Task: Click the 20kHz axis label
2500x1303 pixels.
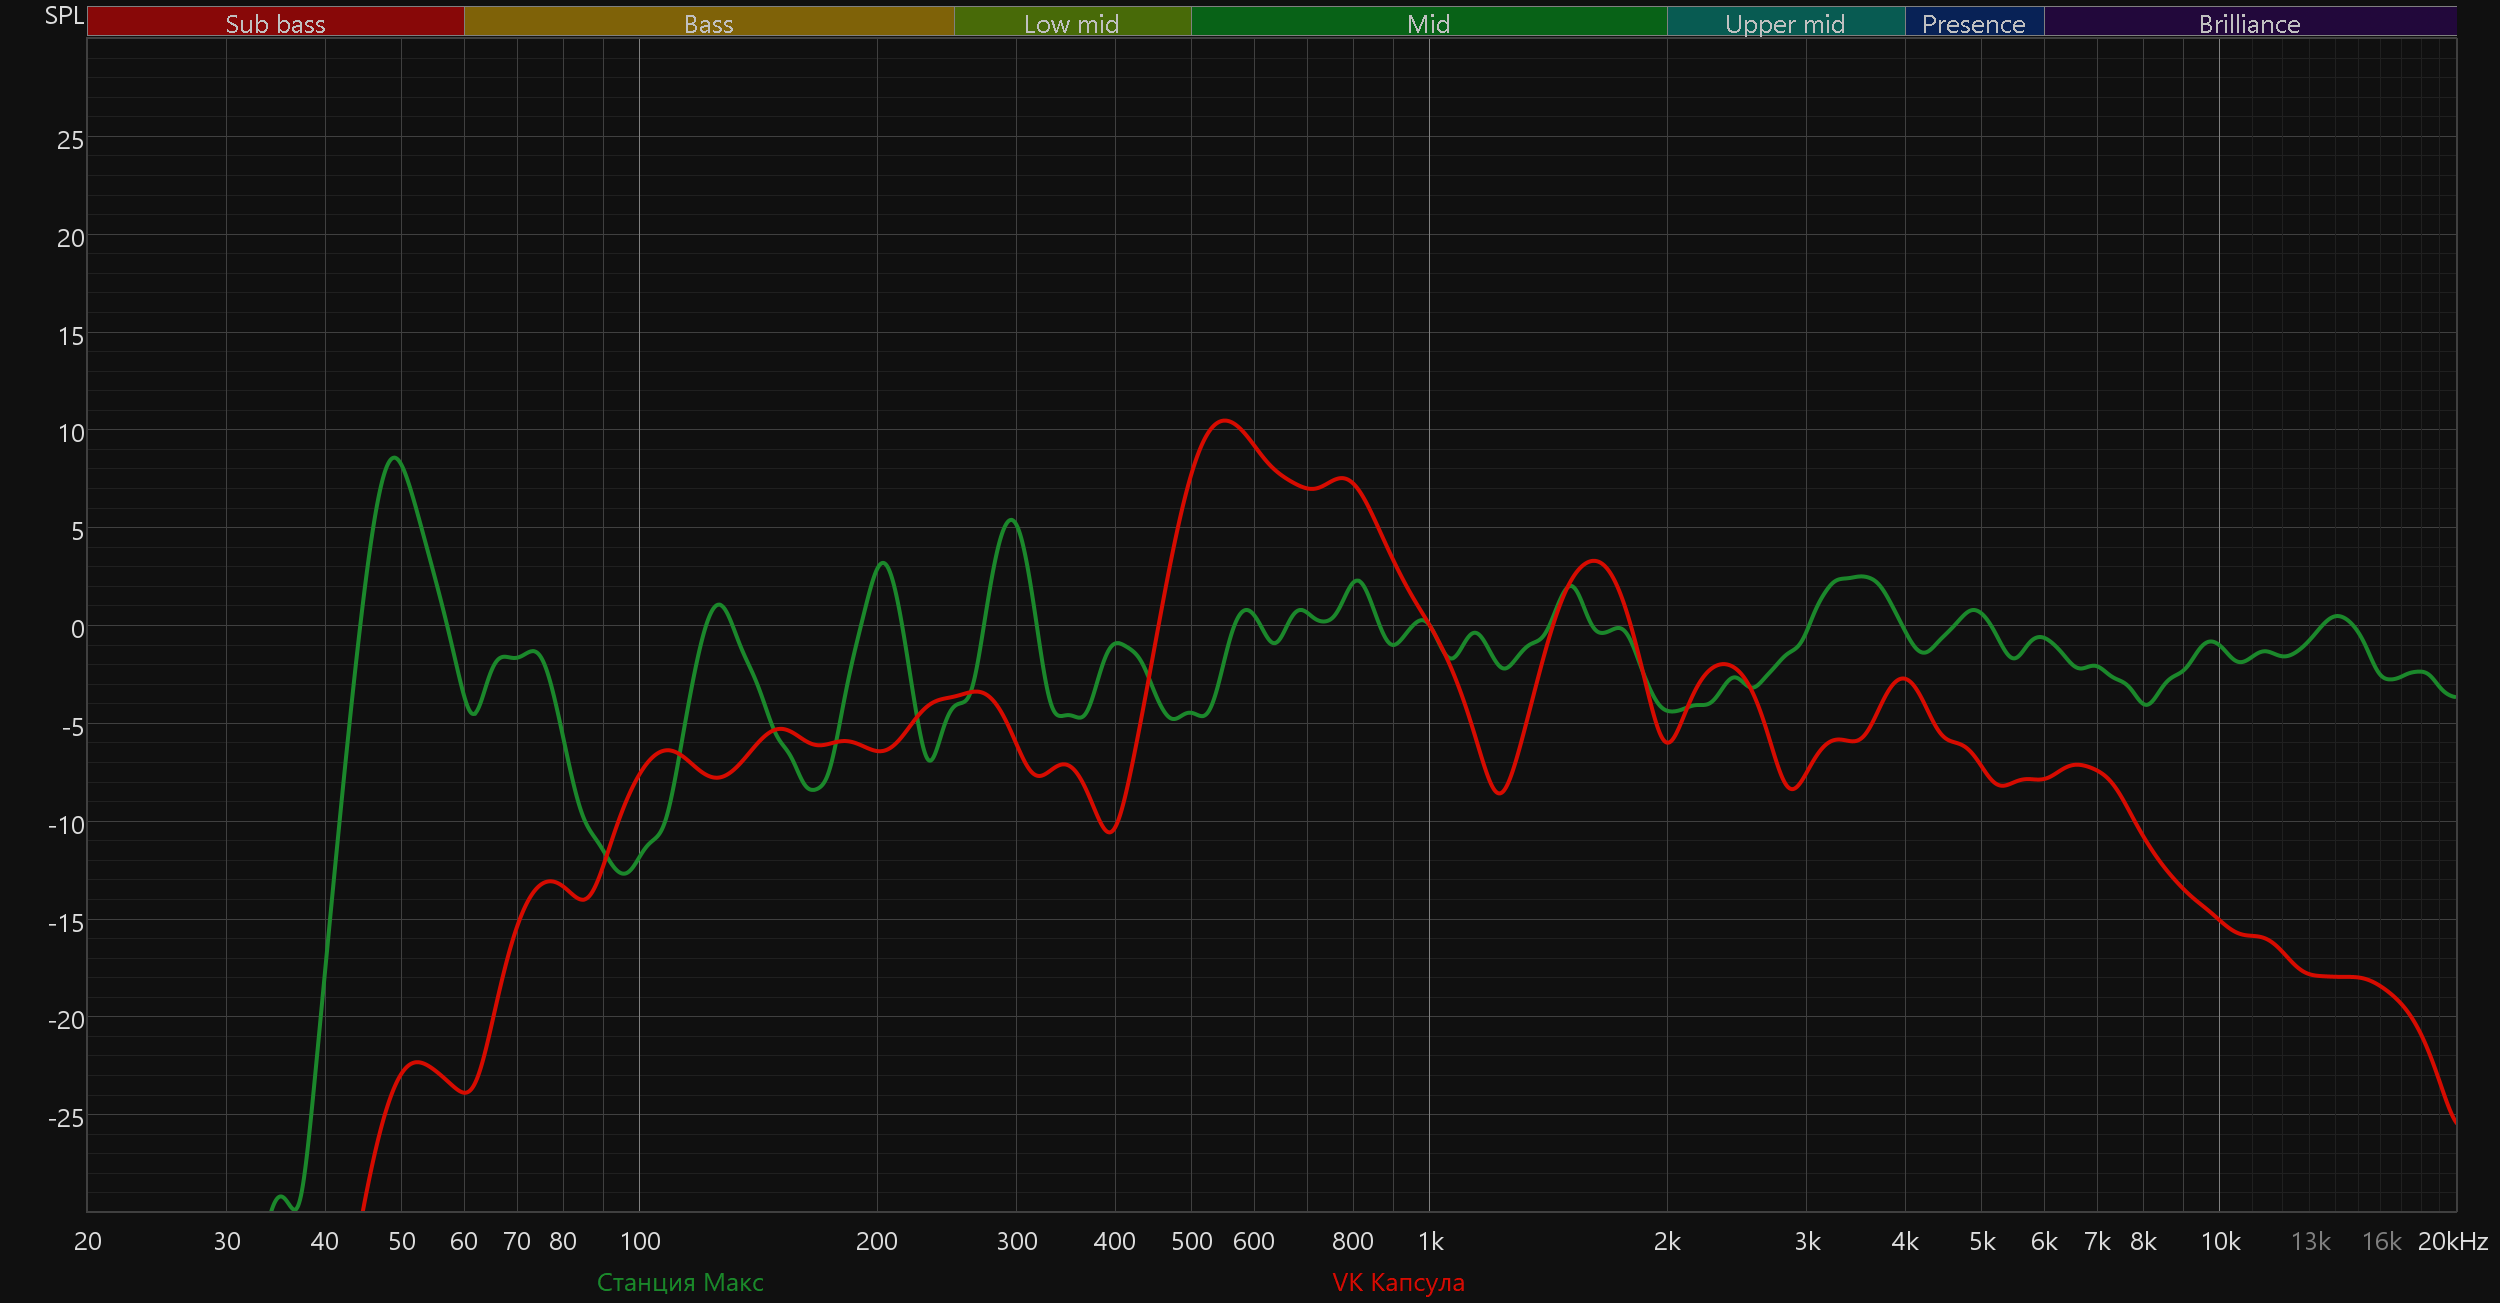Action: [x=2452, y=1241]
